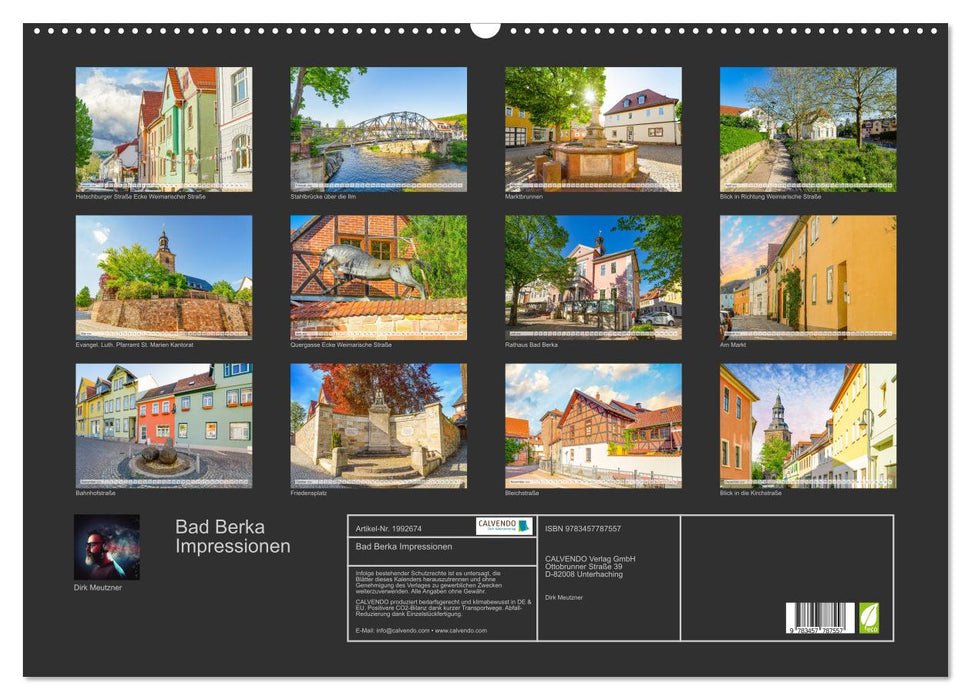Click the Dirk Meutzner portrait photo

106,548
